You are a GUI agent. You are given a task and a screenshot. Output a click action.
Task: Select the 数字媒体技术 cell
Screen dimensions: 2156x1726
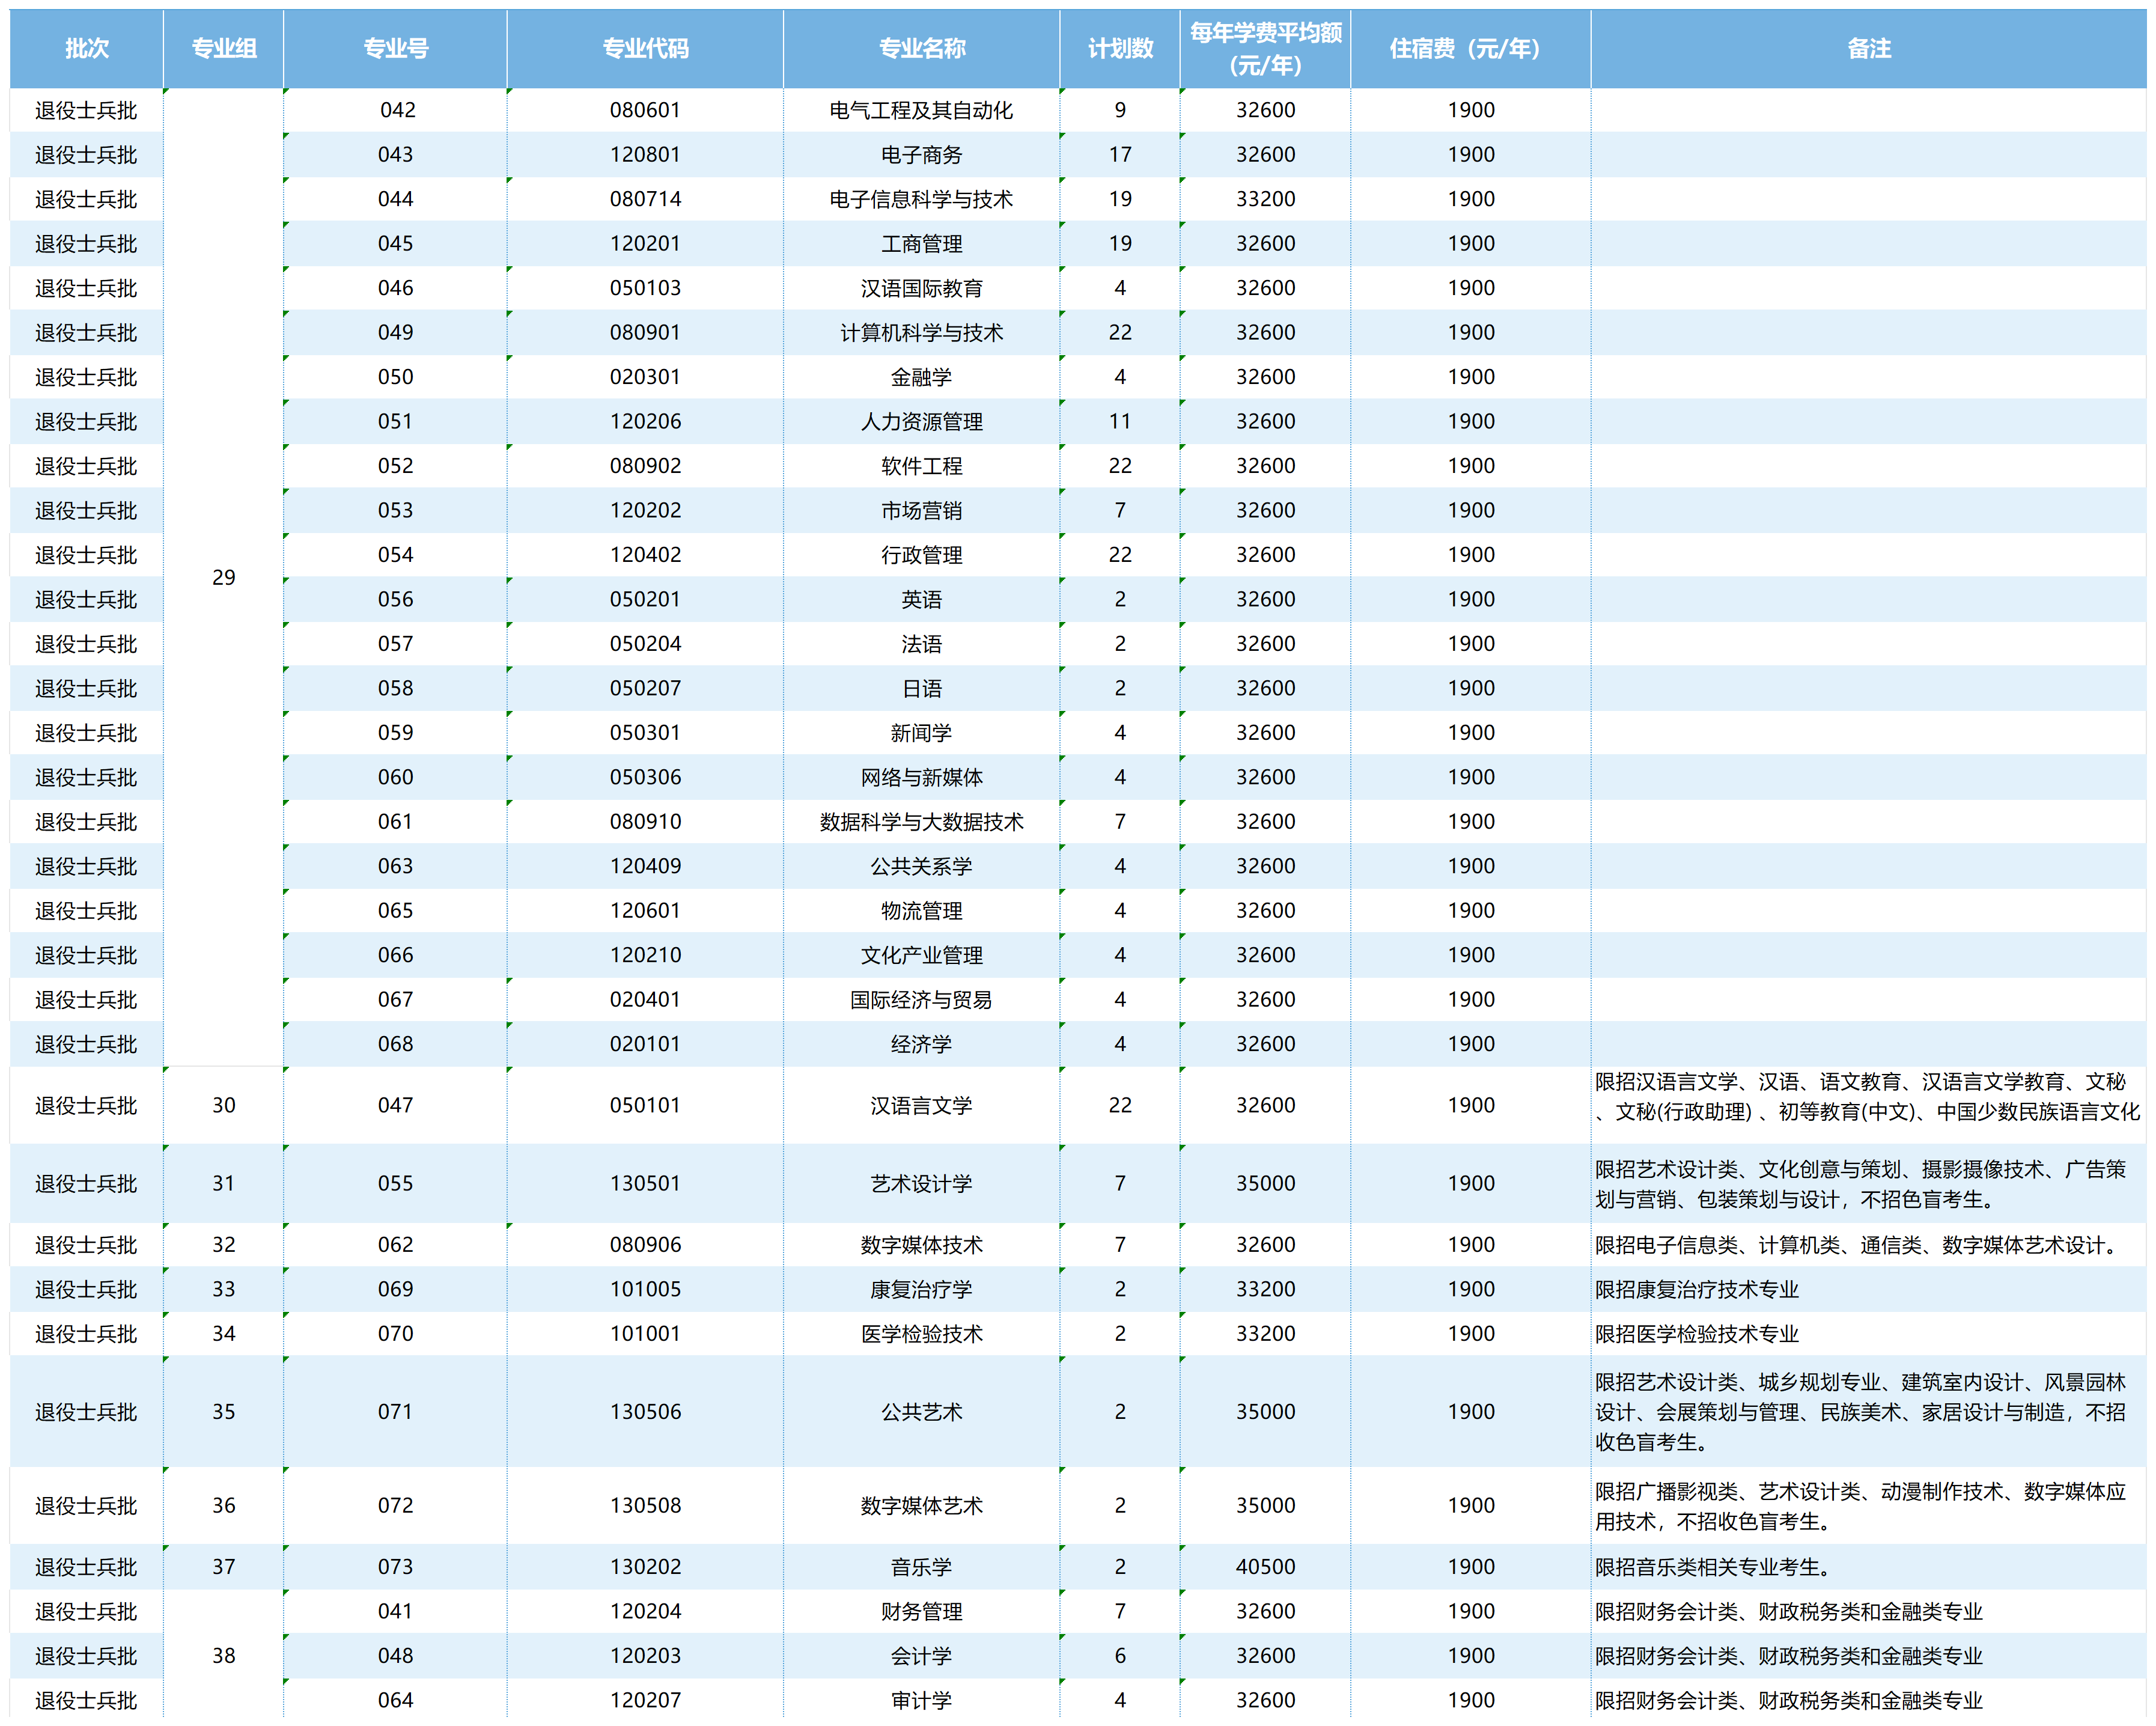(921, 1245)
